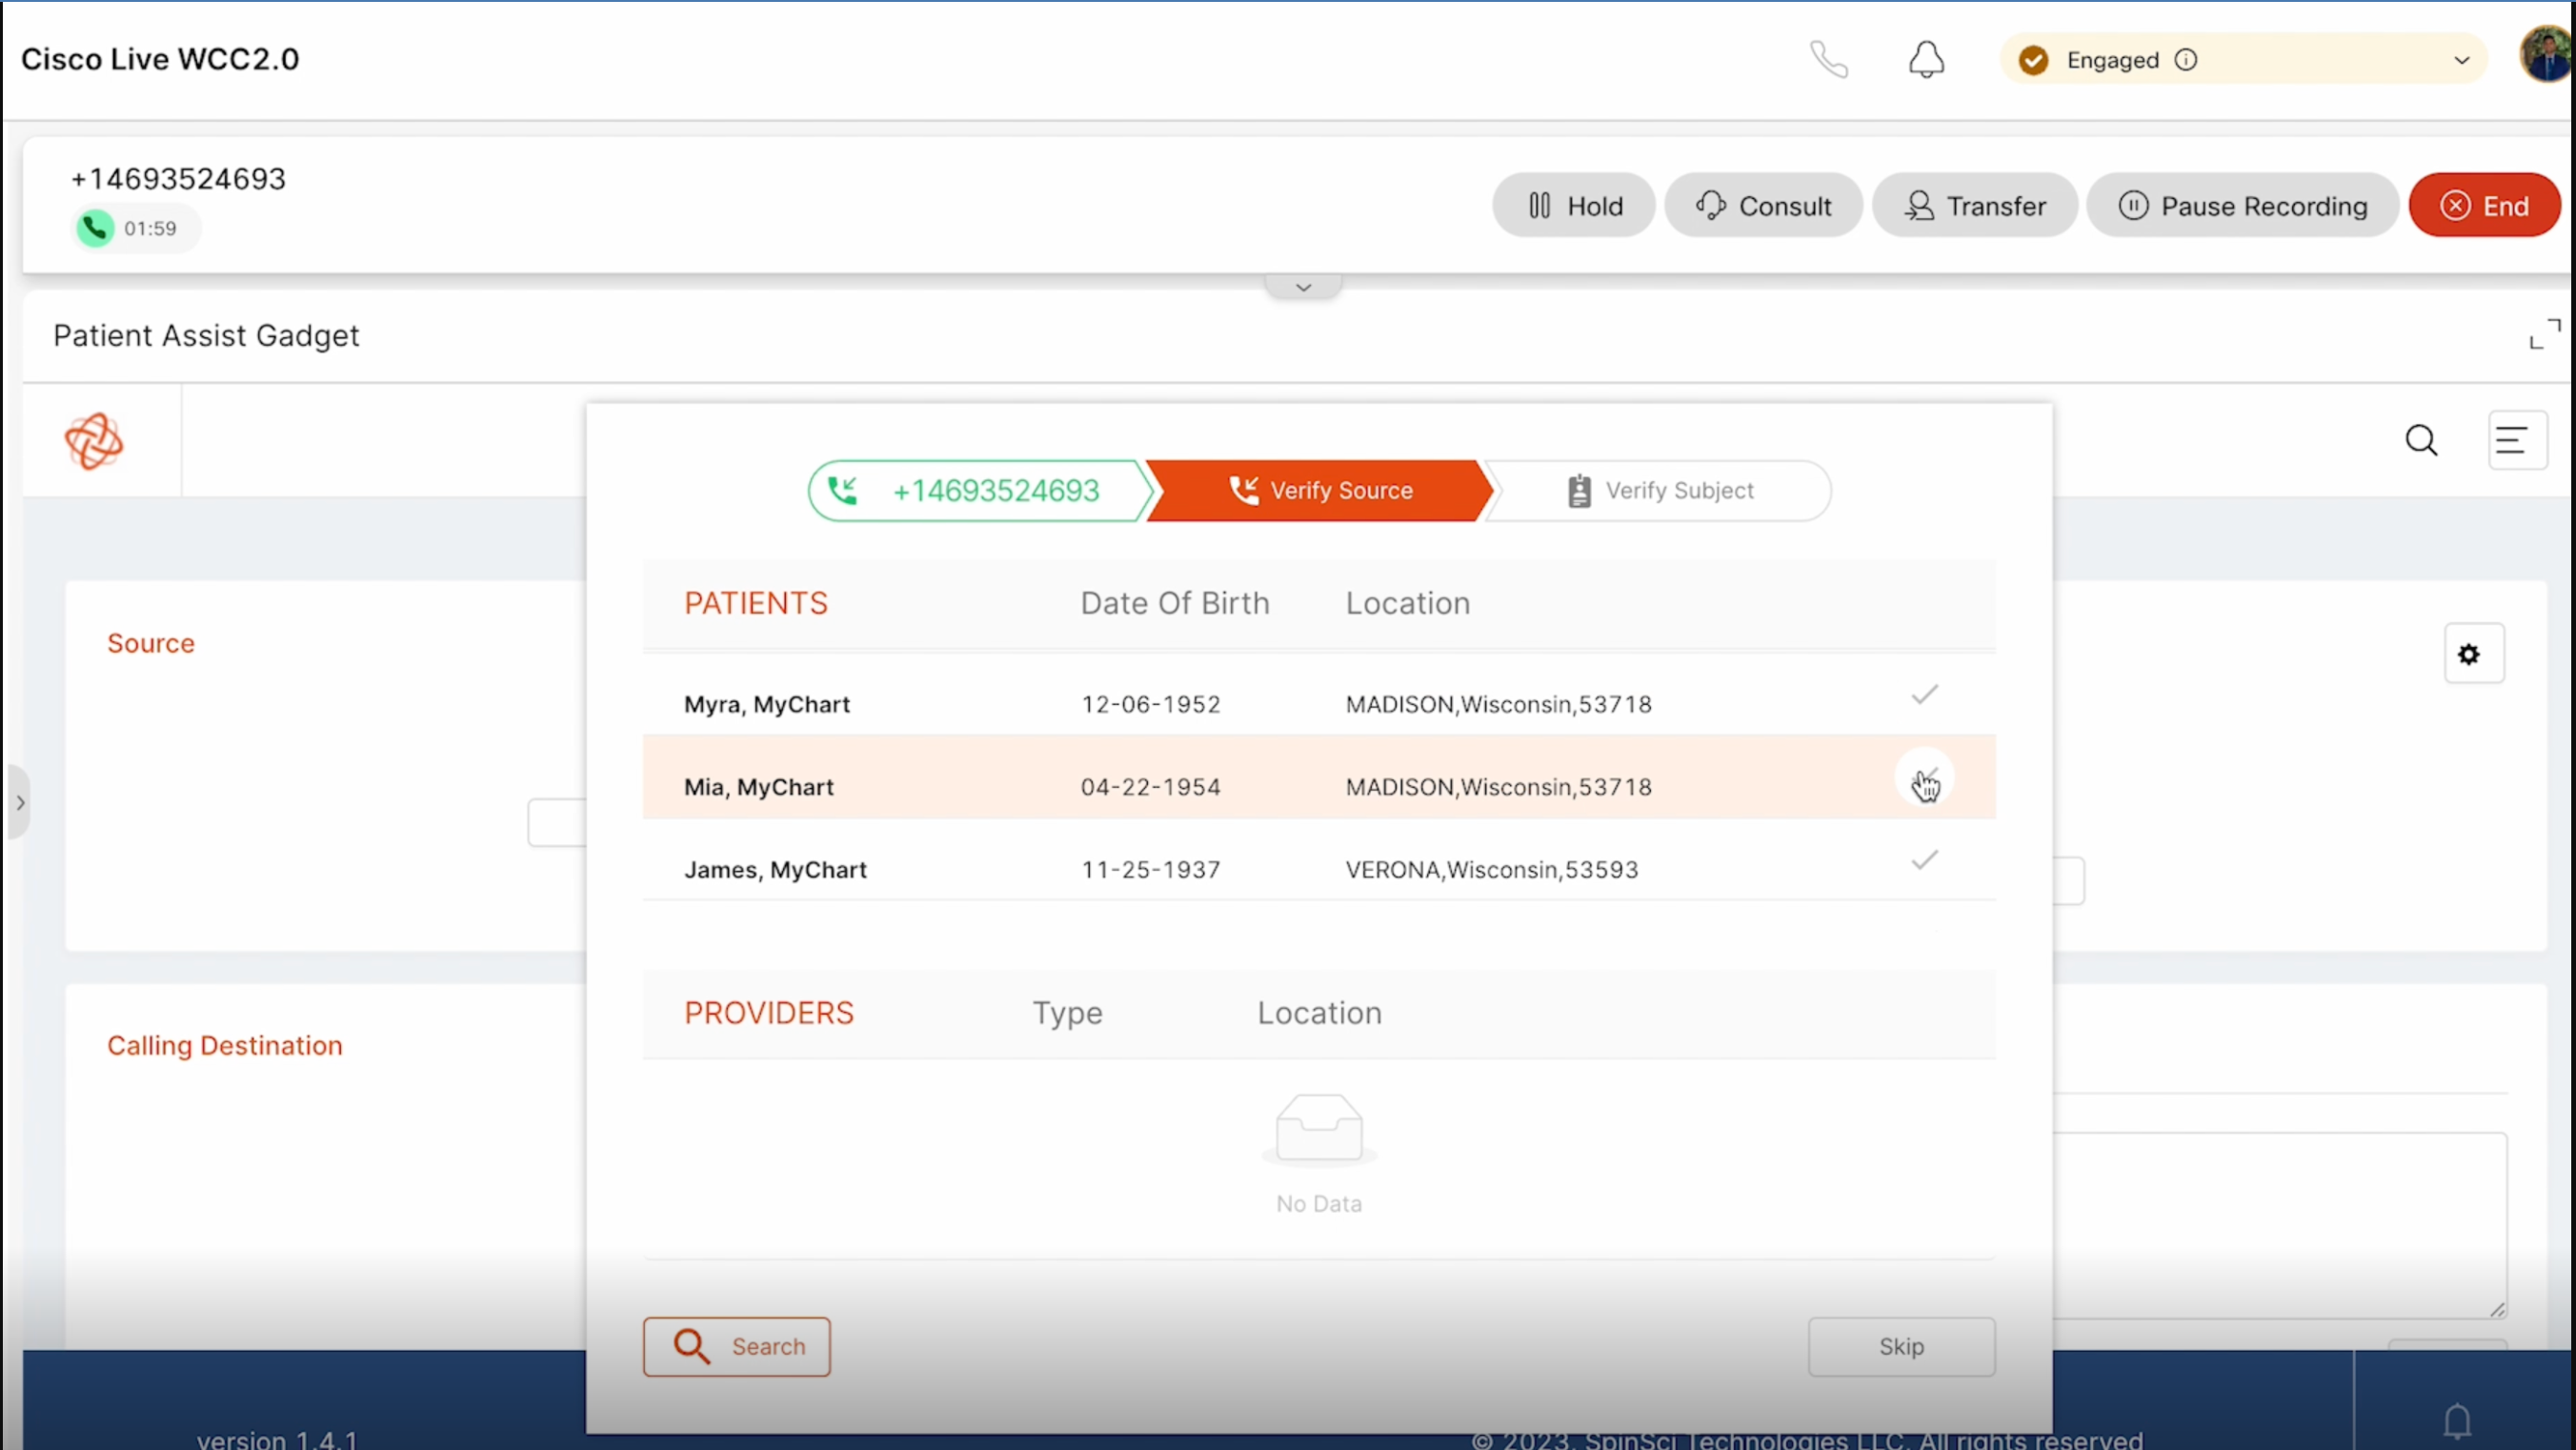2576x1450 pixels.
Task: Start a Consult call
Action: 1763,206
